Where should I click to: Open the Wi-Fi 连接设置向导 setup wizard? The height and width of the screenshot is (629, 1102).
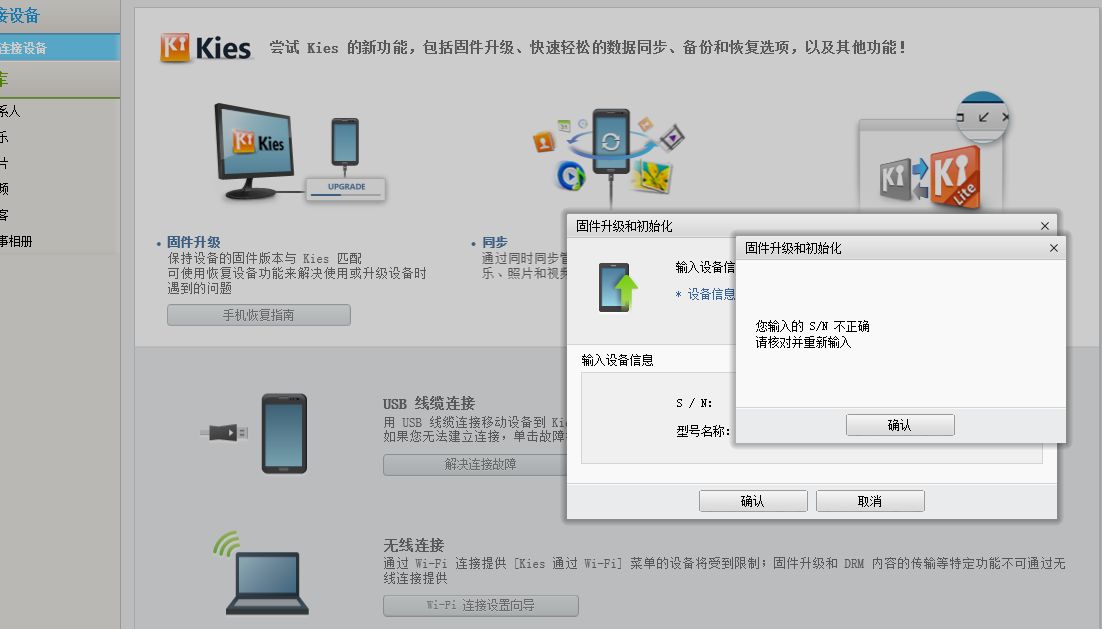[481, 605]
